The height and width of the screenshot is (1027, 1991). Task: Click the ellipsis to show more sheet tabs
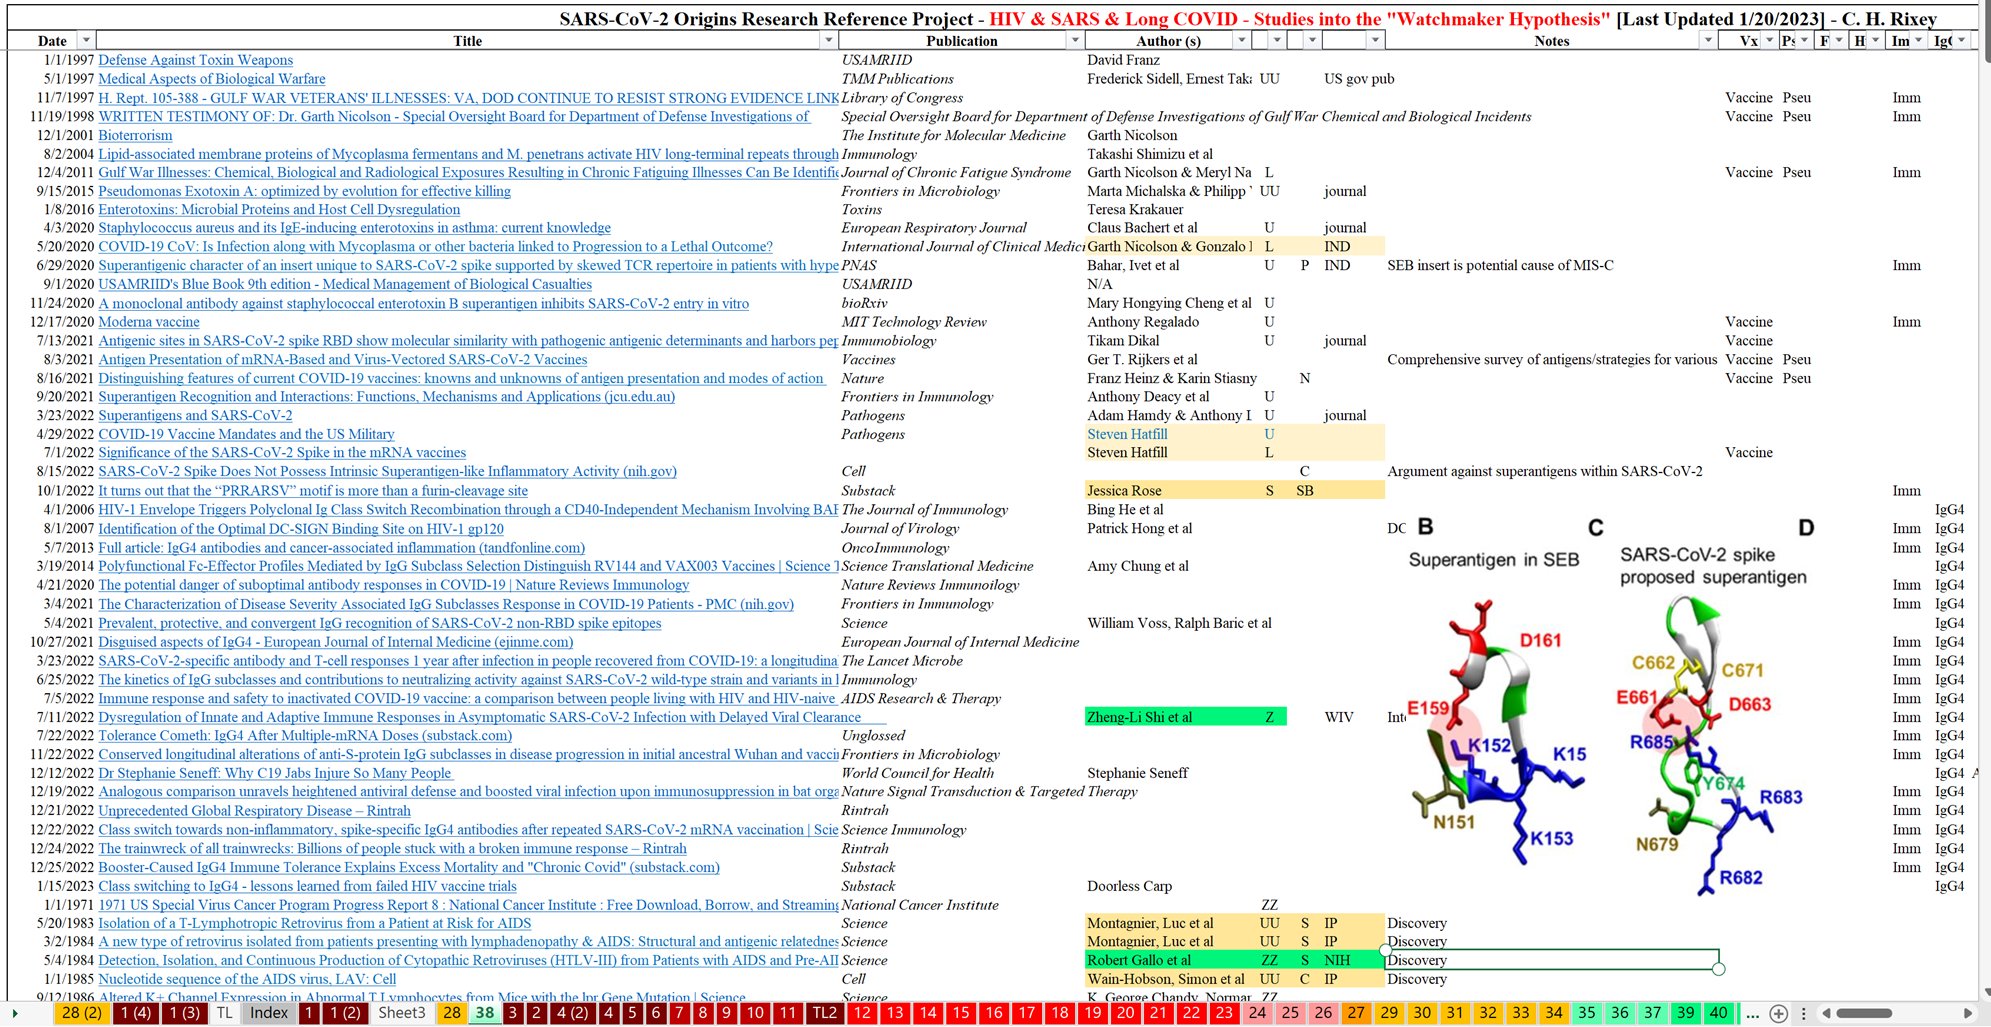[x=1752, y=1013]
